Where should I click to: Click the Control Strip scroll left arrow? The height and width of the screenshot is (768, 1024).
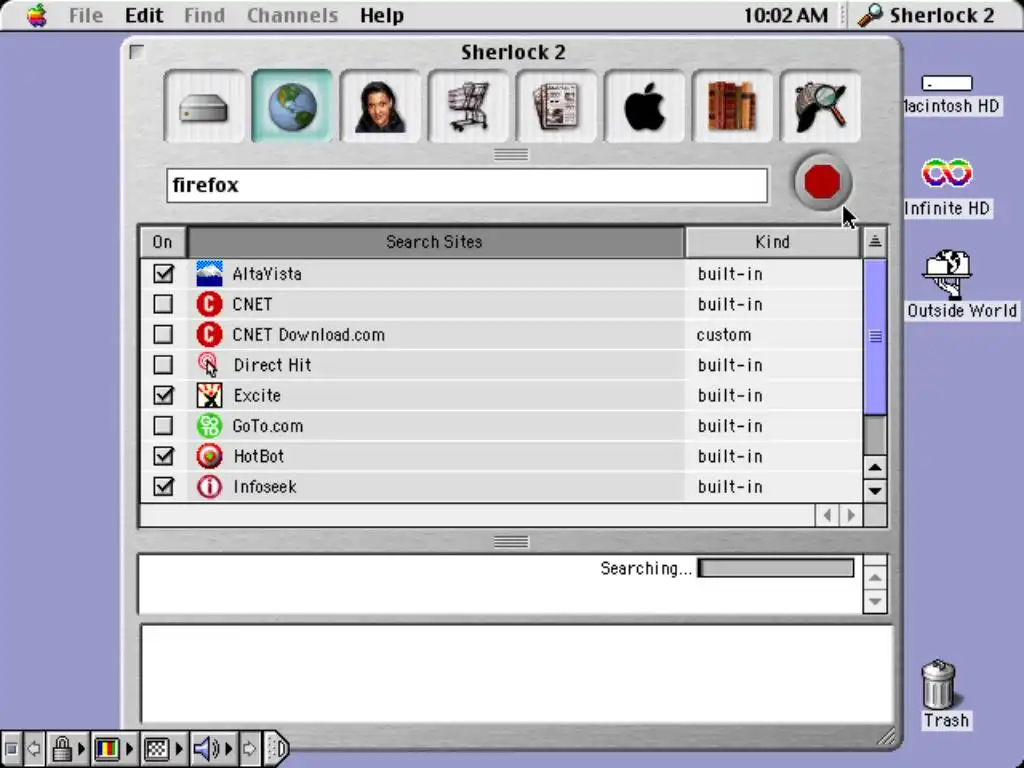tap(34, 748)
